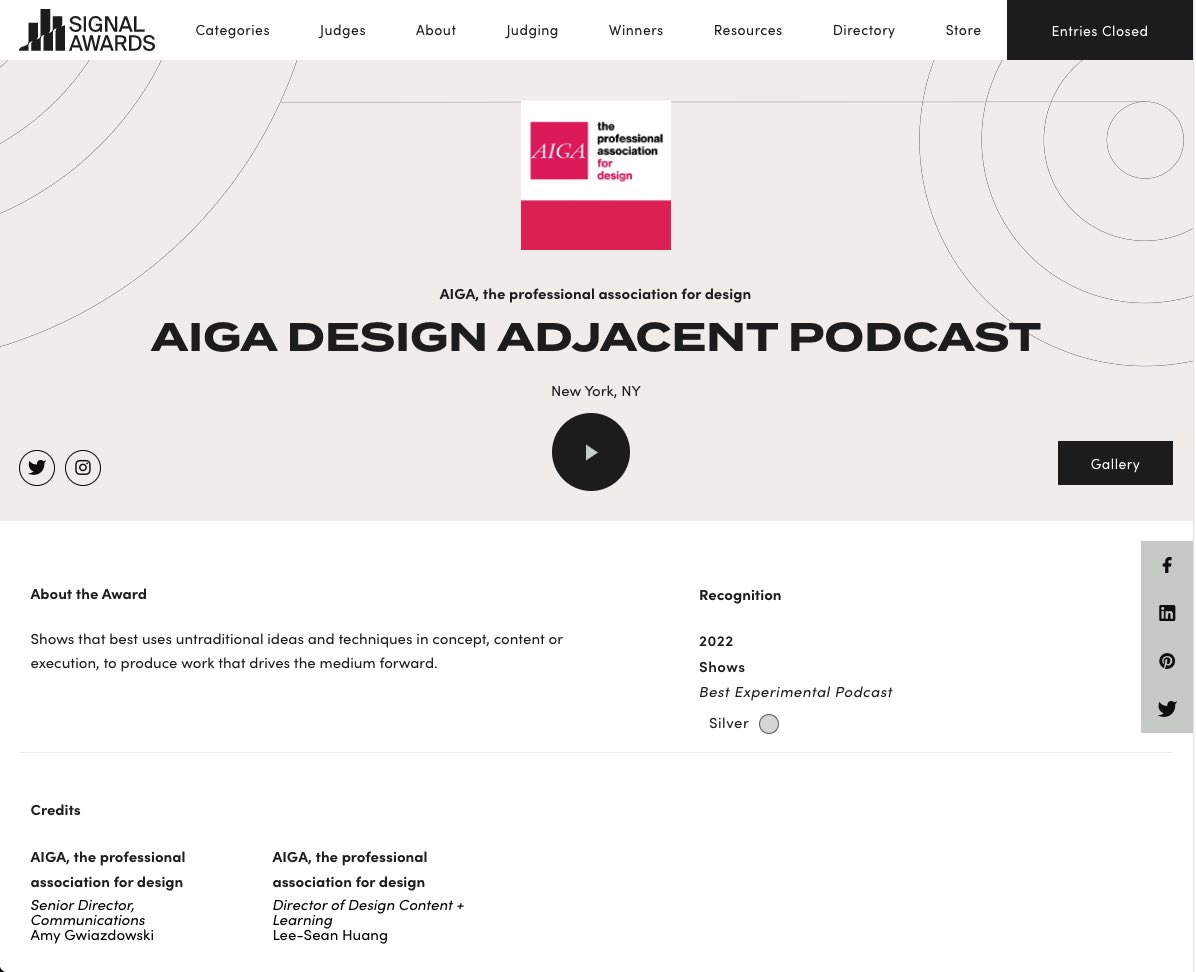Open the About menu item
The height and width of the screenshot is (972, 1196).
[x=436, y=31]
